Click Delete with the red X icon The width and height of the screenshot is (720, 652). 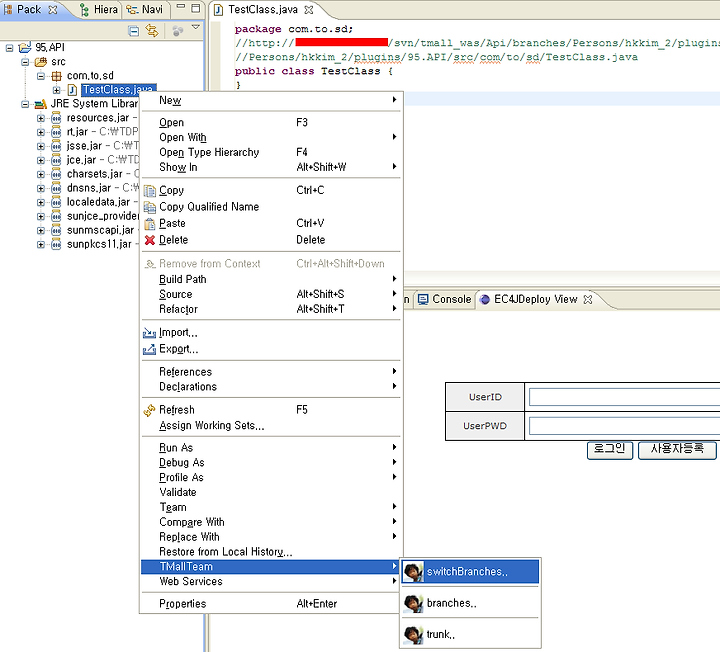(271, 240)
